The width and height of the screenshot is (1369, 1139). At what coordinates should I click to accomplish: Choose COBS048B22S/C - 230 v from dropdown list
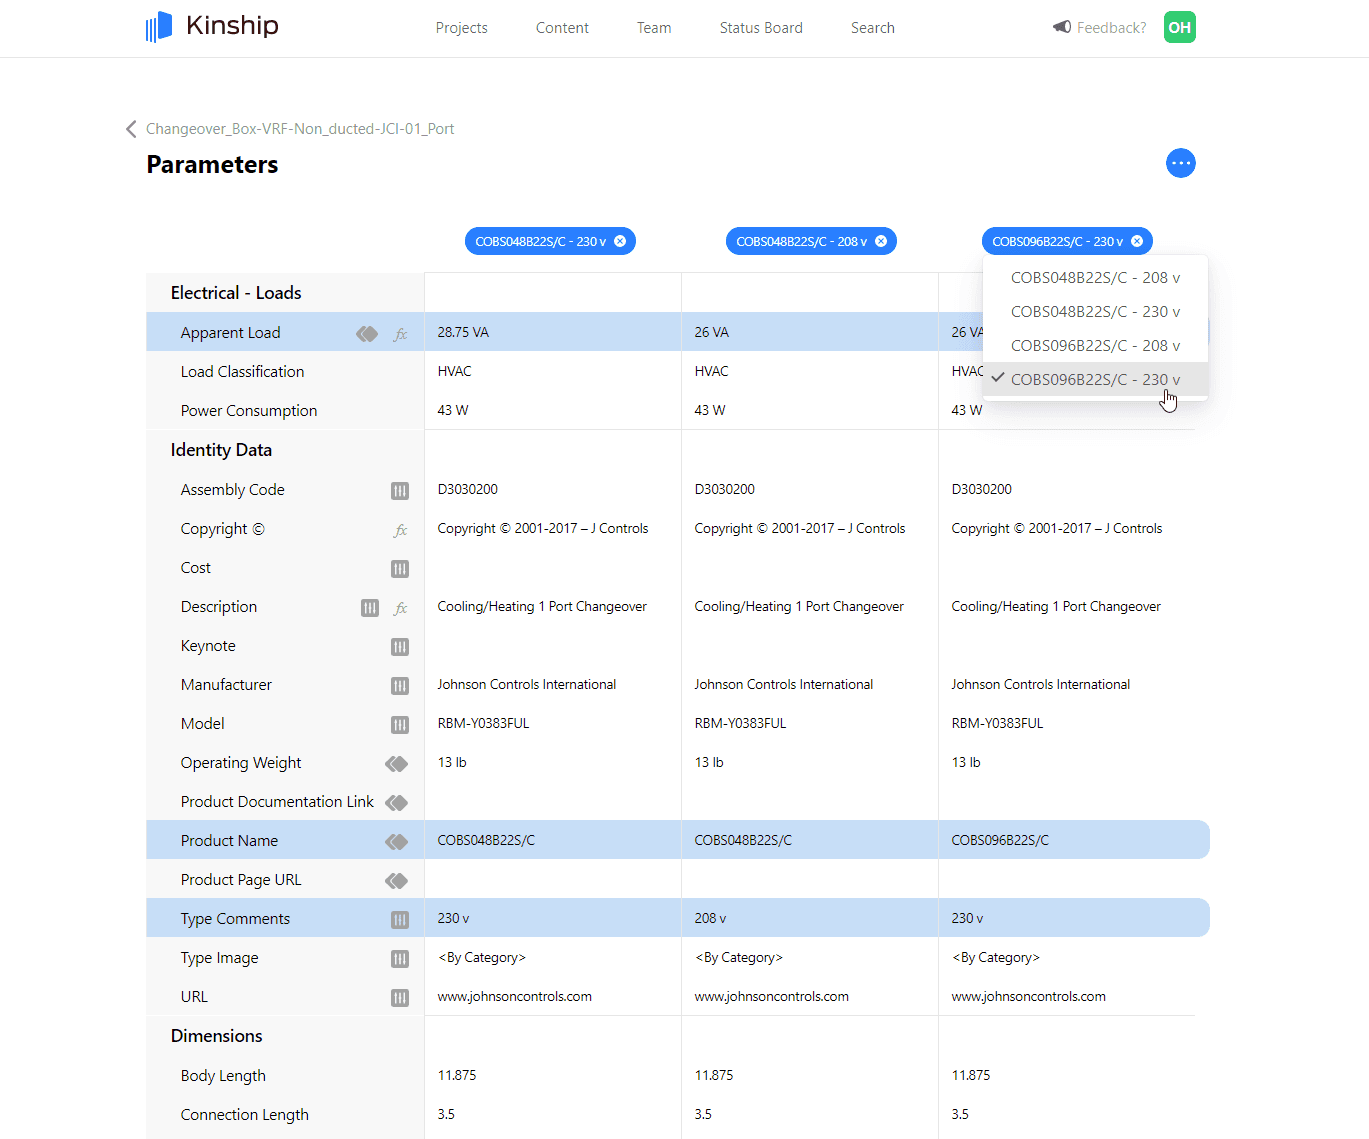(x=1095, y=312)
